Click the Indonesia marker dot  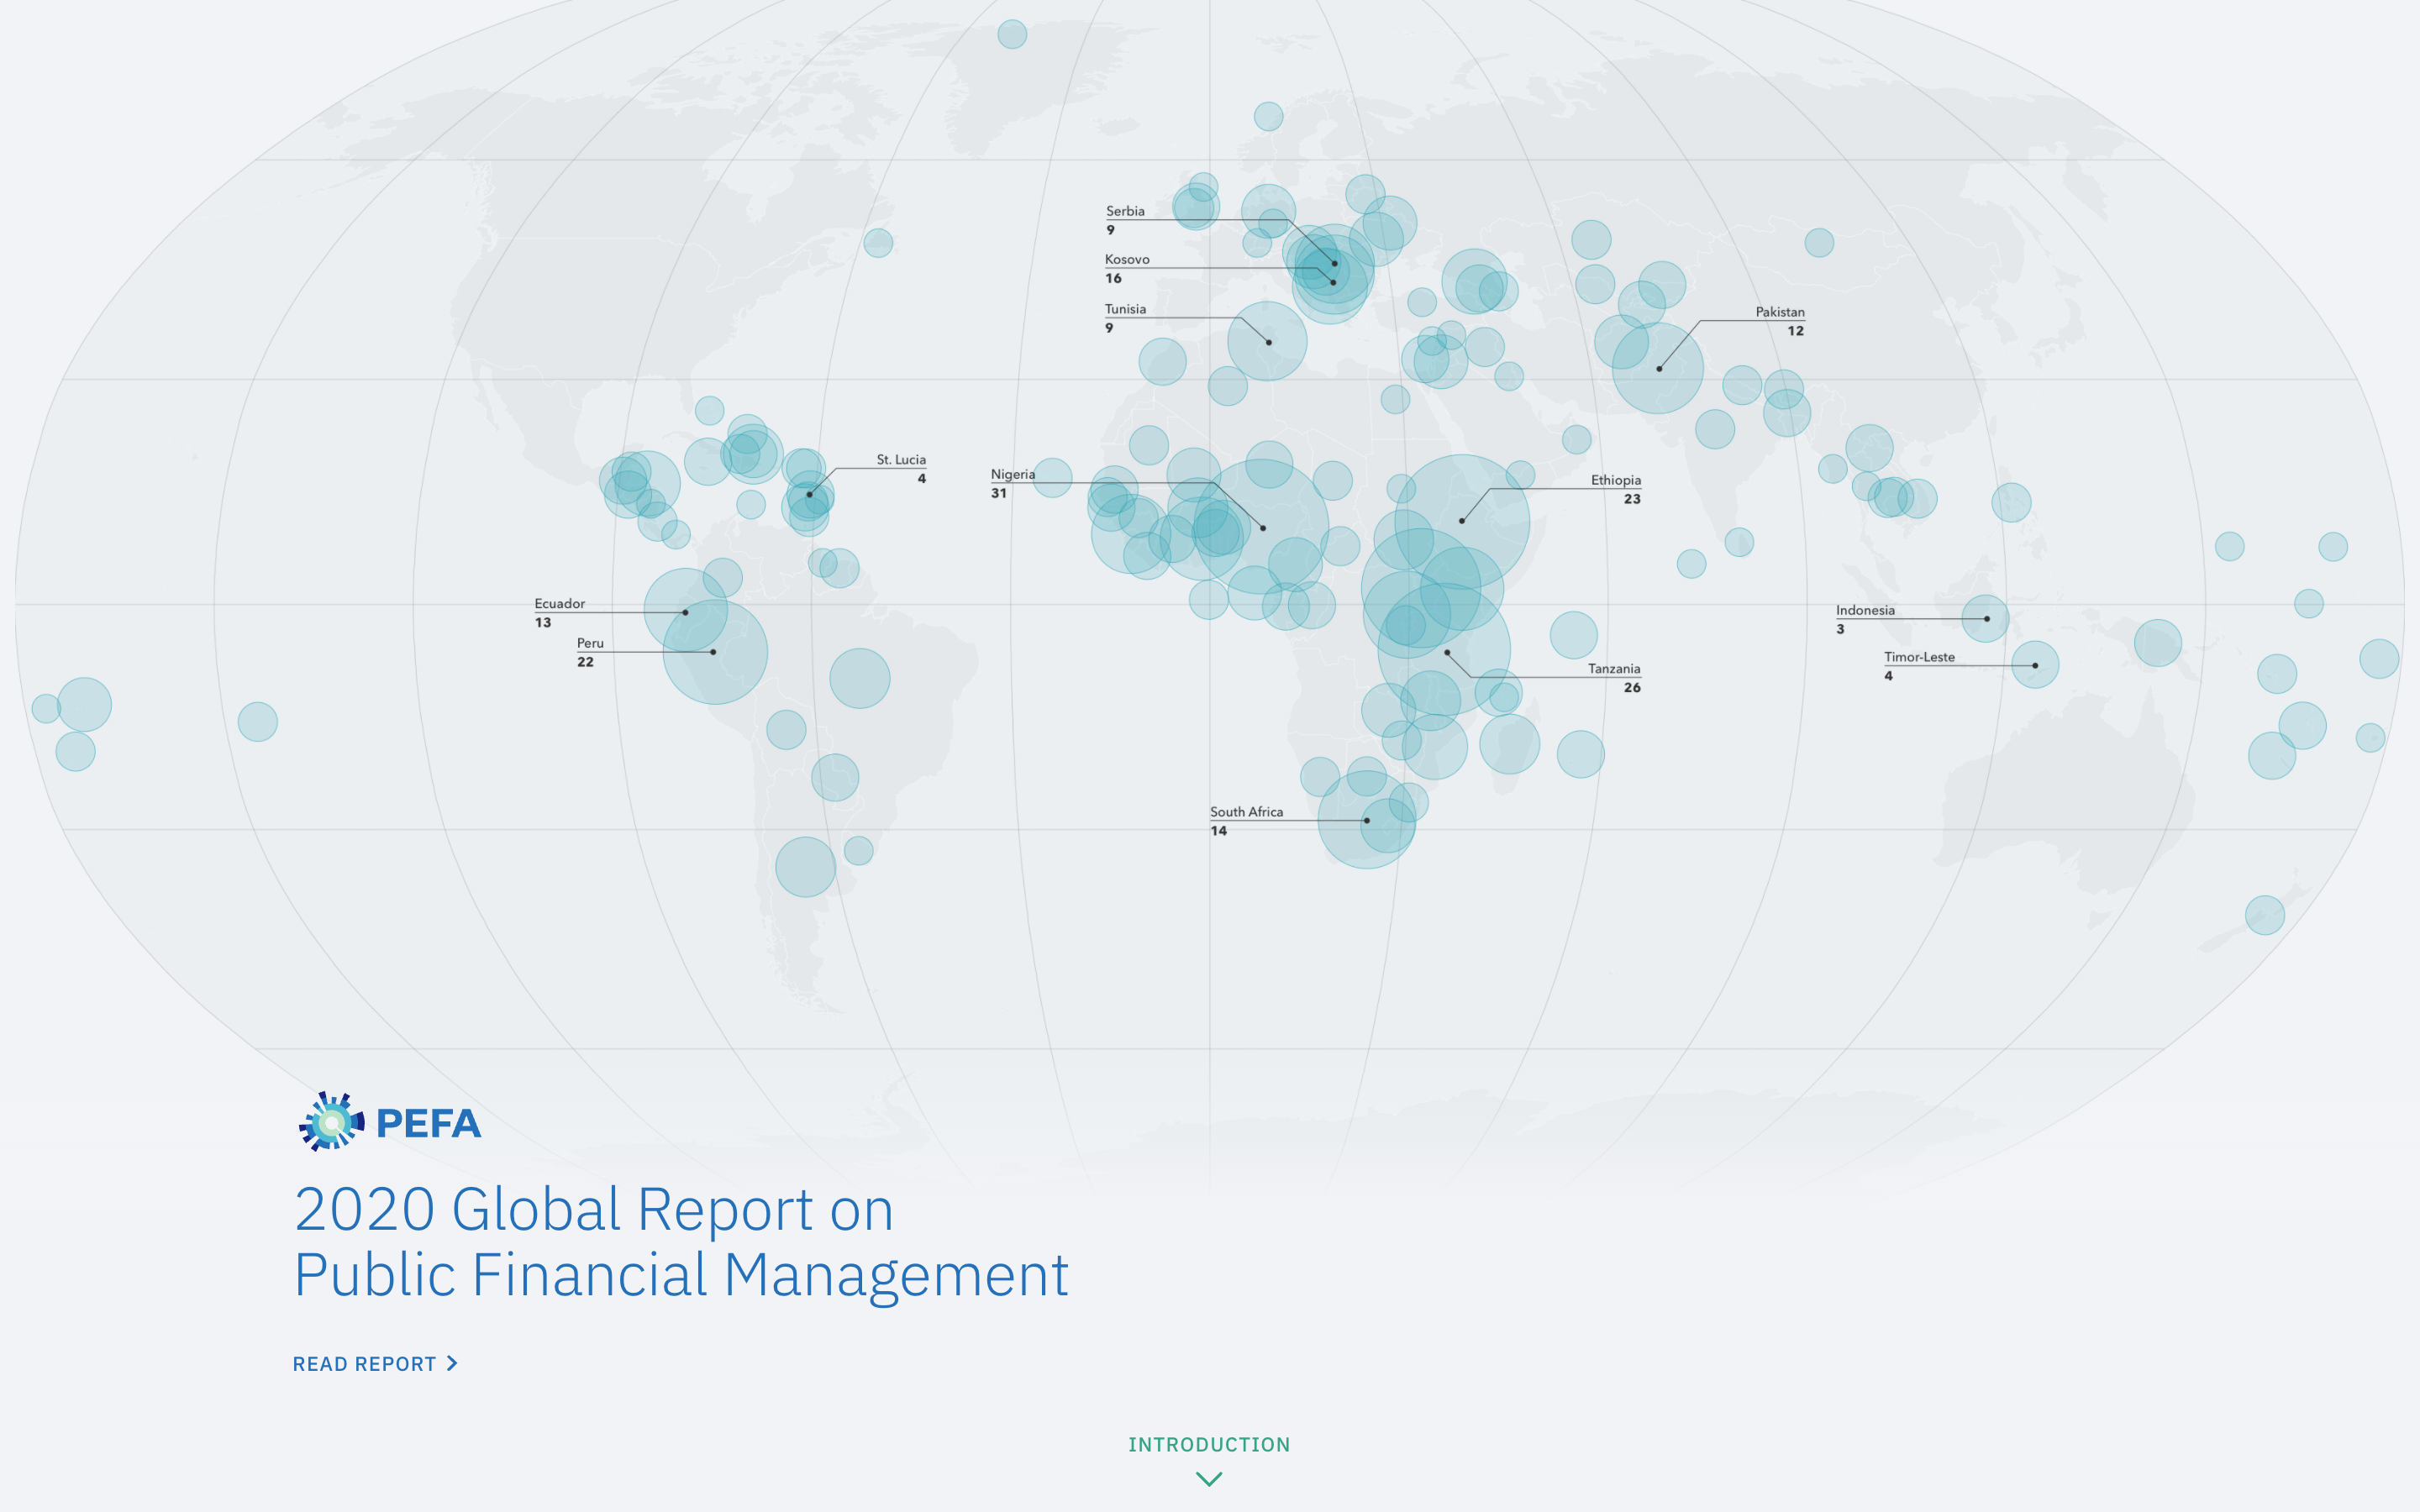[x=1986, y=619]
